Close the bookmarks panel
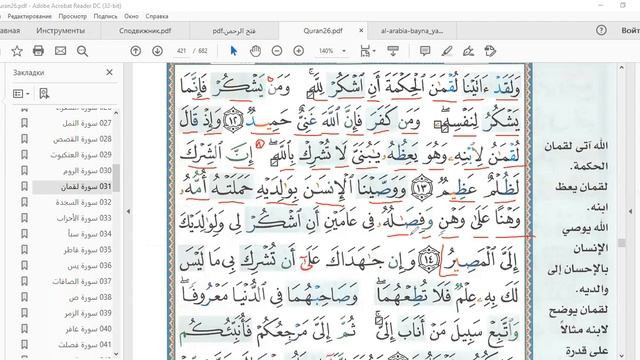640x360 pixels. tap(109, 72)
